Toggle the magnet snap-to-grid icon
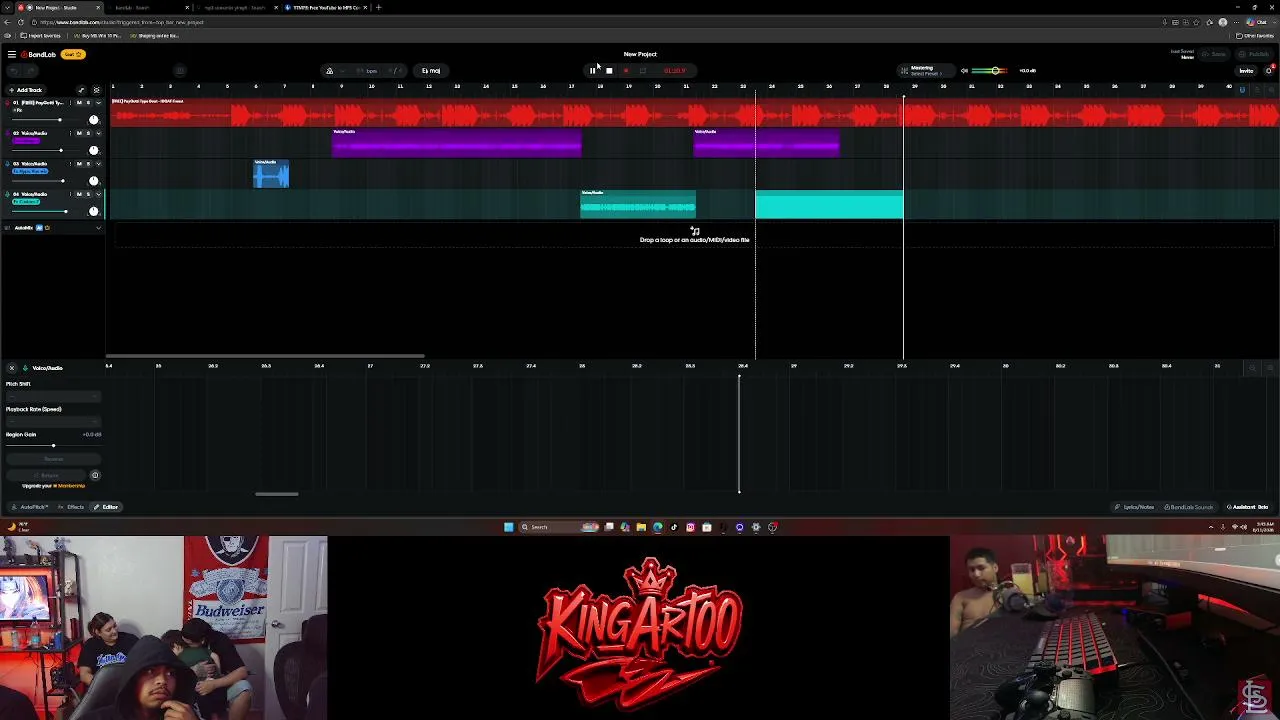This screenshot has width=1280, height=720. [1242, 90]
